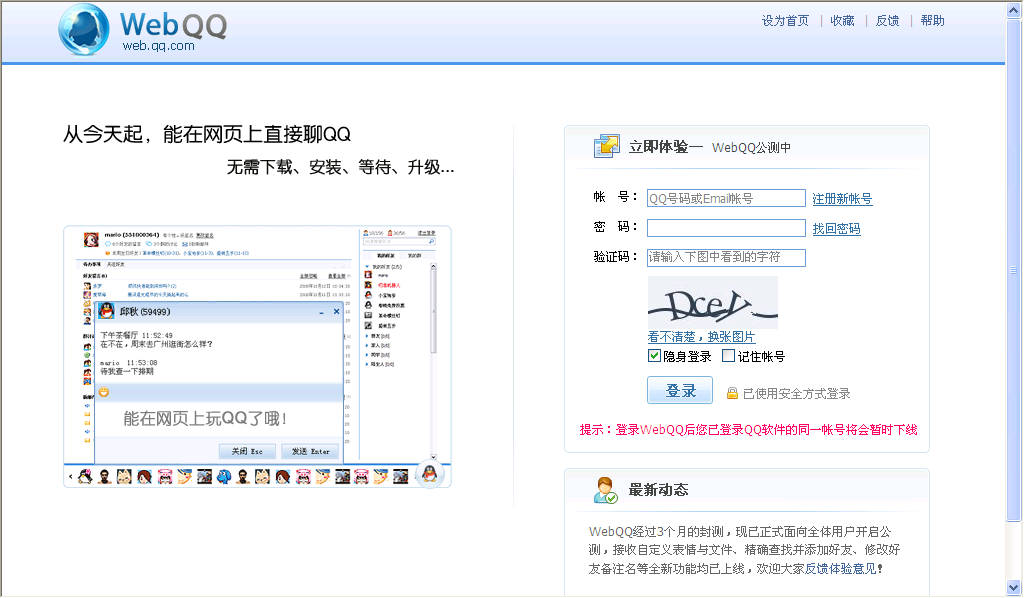Click the secure login padlock icon
Viewport: 1024px width, 598px height.
pyautogui.click(x=732, y=394)
